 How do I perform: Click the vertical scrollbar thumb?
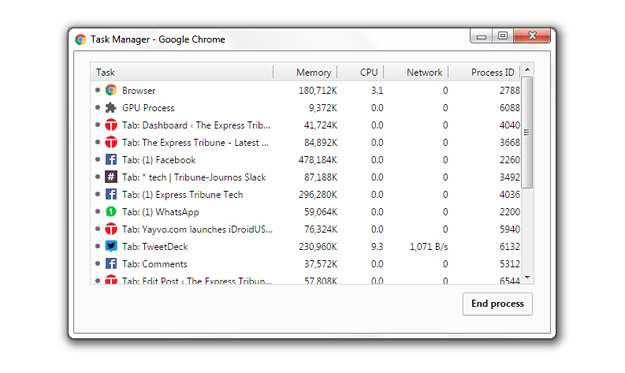point(527,132)
